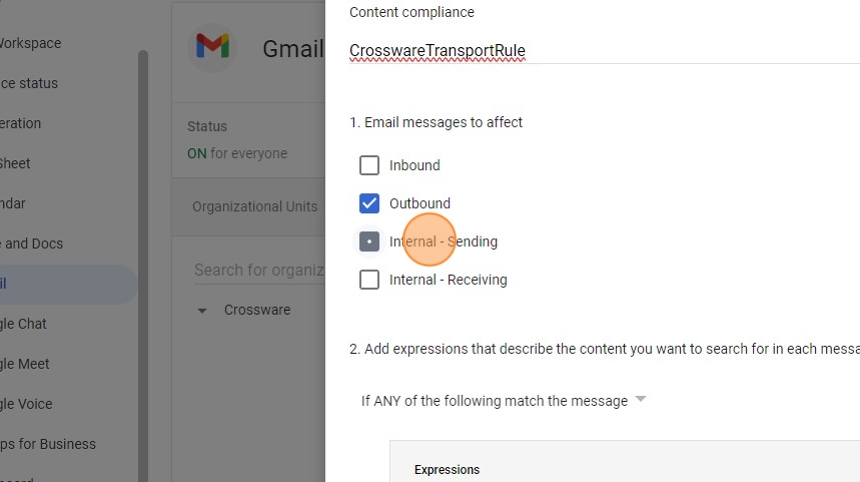Select the Crossware organizational unit
This screenshot has width=860, height=482.
coord(257,310)
